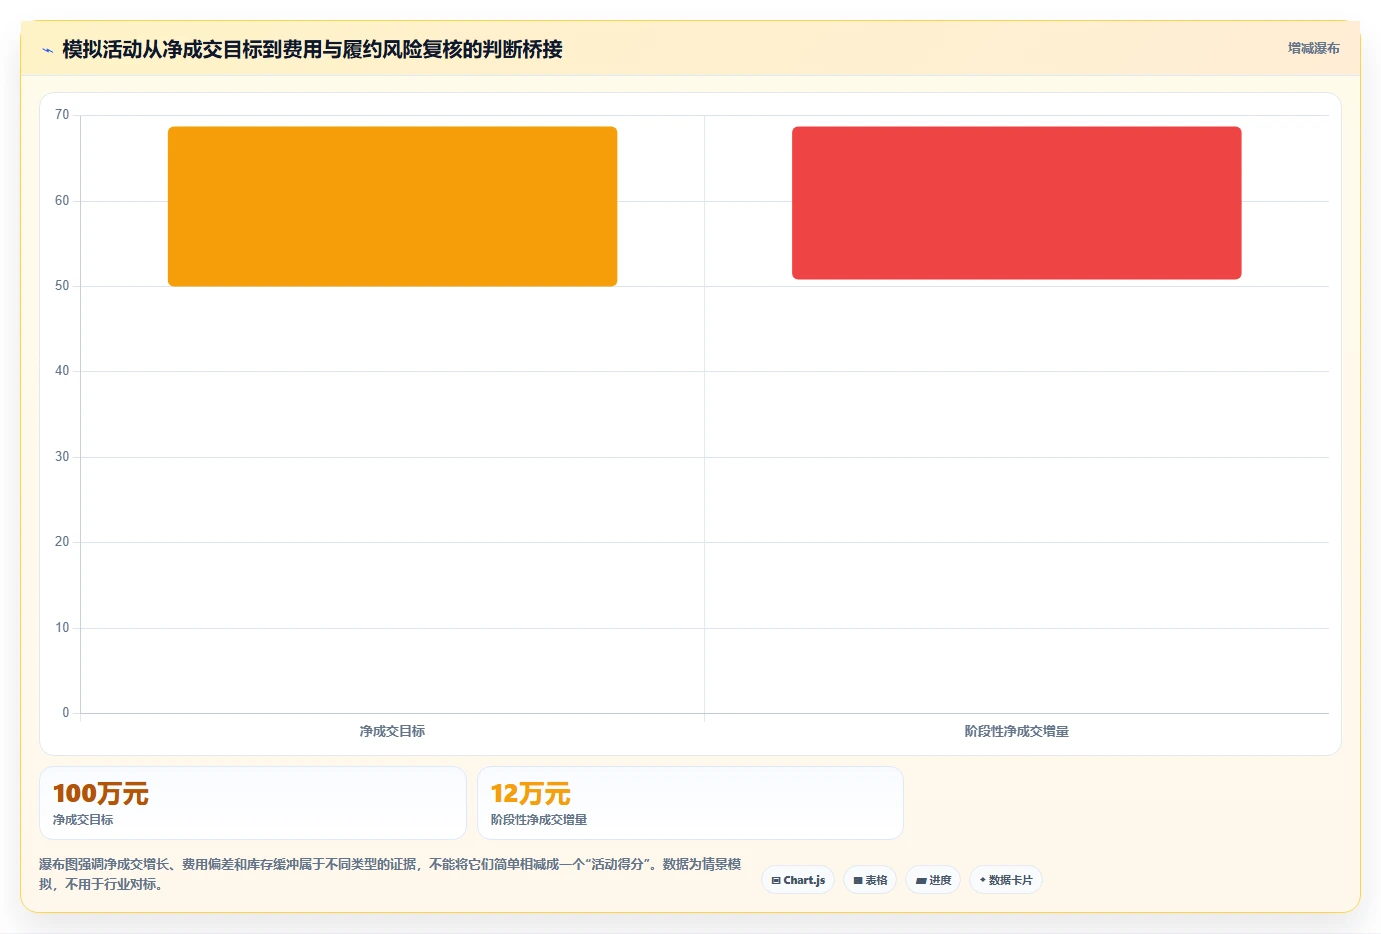
Task: Click the x-axis label 净成交目标
Action: [x=392, y=731]
